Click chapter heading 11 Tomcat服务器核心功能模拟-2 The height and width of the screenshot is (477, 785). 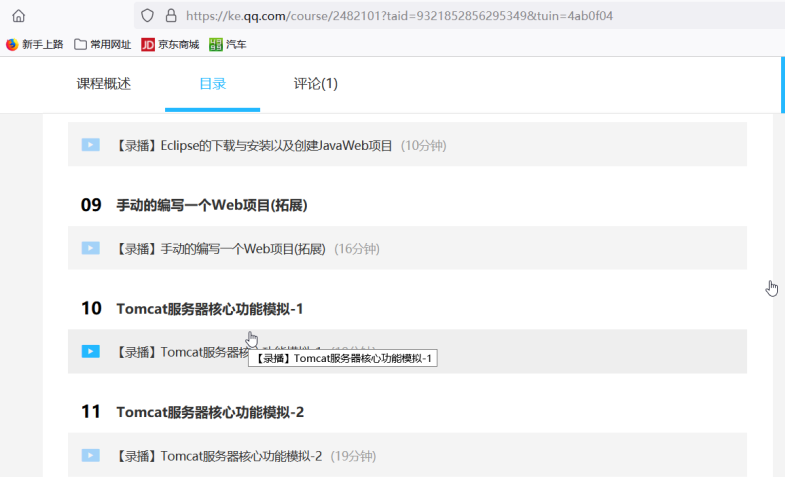pyautogui.click(x=192, y=412)
